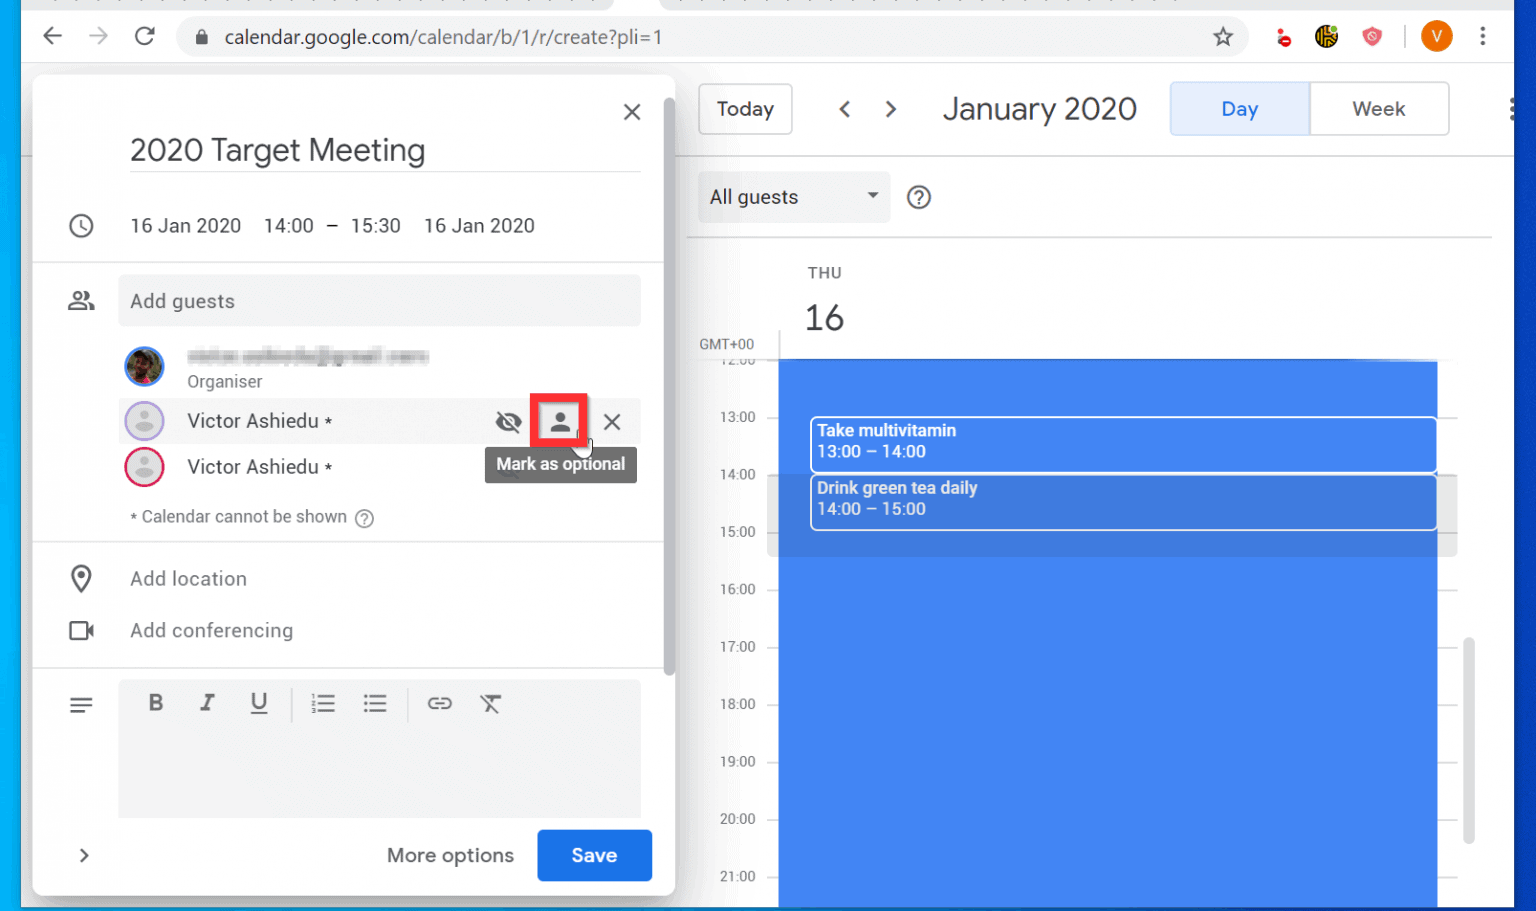
Task: Insert a numbered list in description
Action: [x=323, y=704]
